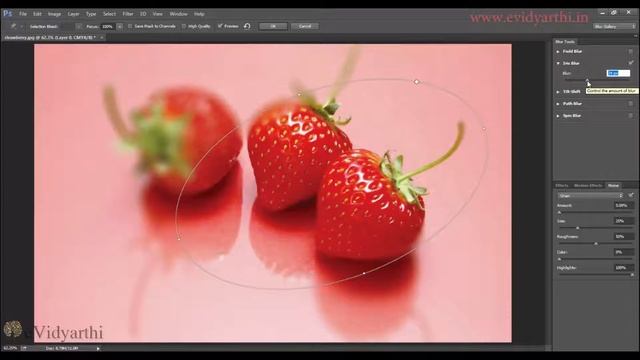Screen dimensions: 640x360
Task: Adjust the Roughness slider
Action: coord(595,243)
